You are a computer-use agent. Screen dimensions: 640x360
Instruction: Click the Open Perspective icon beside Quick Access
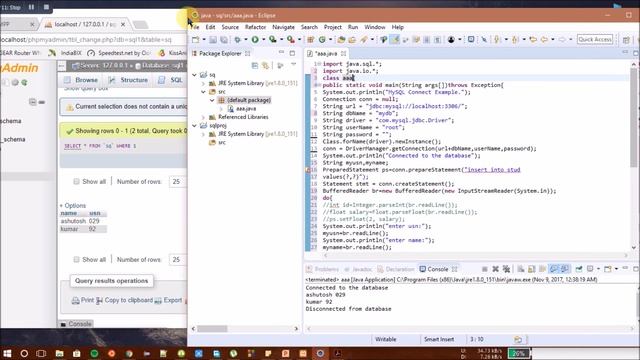click(x=626, y=40)
